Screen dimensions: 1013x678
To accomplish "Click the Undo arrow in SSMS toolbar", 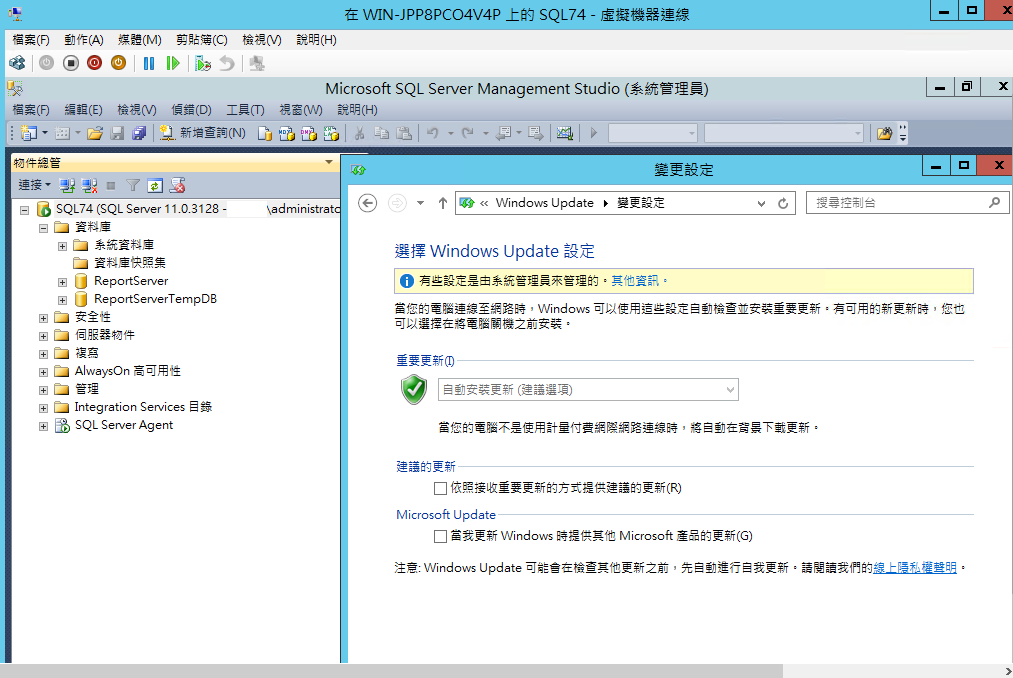I will [x=432, y=133].
